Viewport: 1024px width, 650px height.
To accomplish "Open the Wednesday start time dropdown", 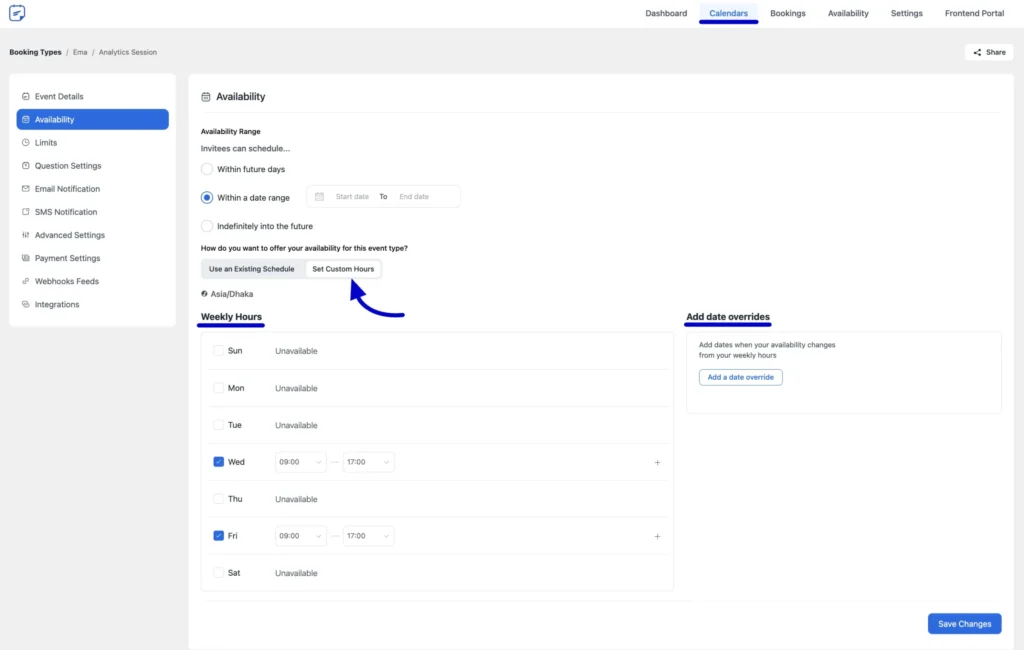I will pyautogui.click(x=300, y=461).
